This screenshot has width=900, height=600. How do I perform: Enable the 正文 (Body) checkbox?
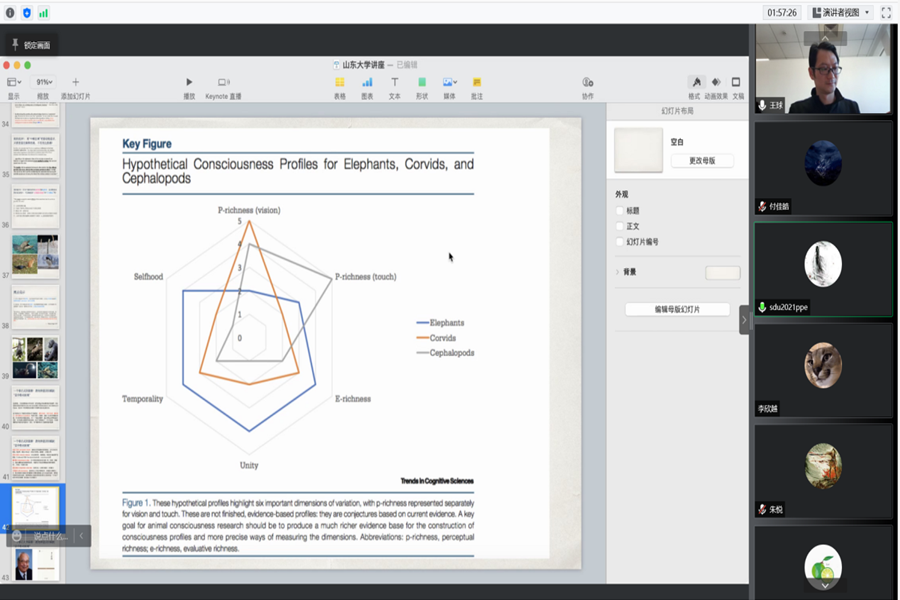[x=620, y=226]
